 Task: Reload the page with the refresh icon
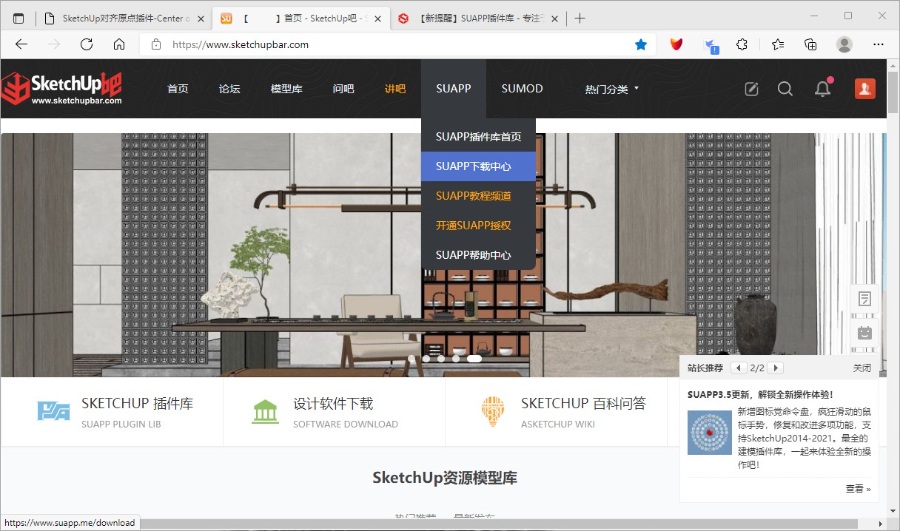[x=87, y=44]
